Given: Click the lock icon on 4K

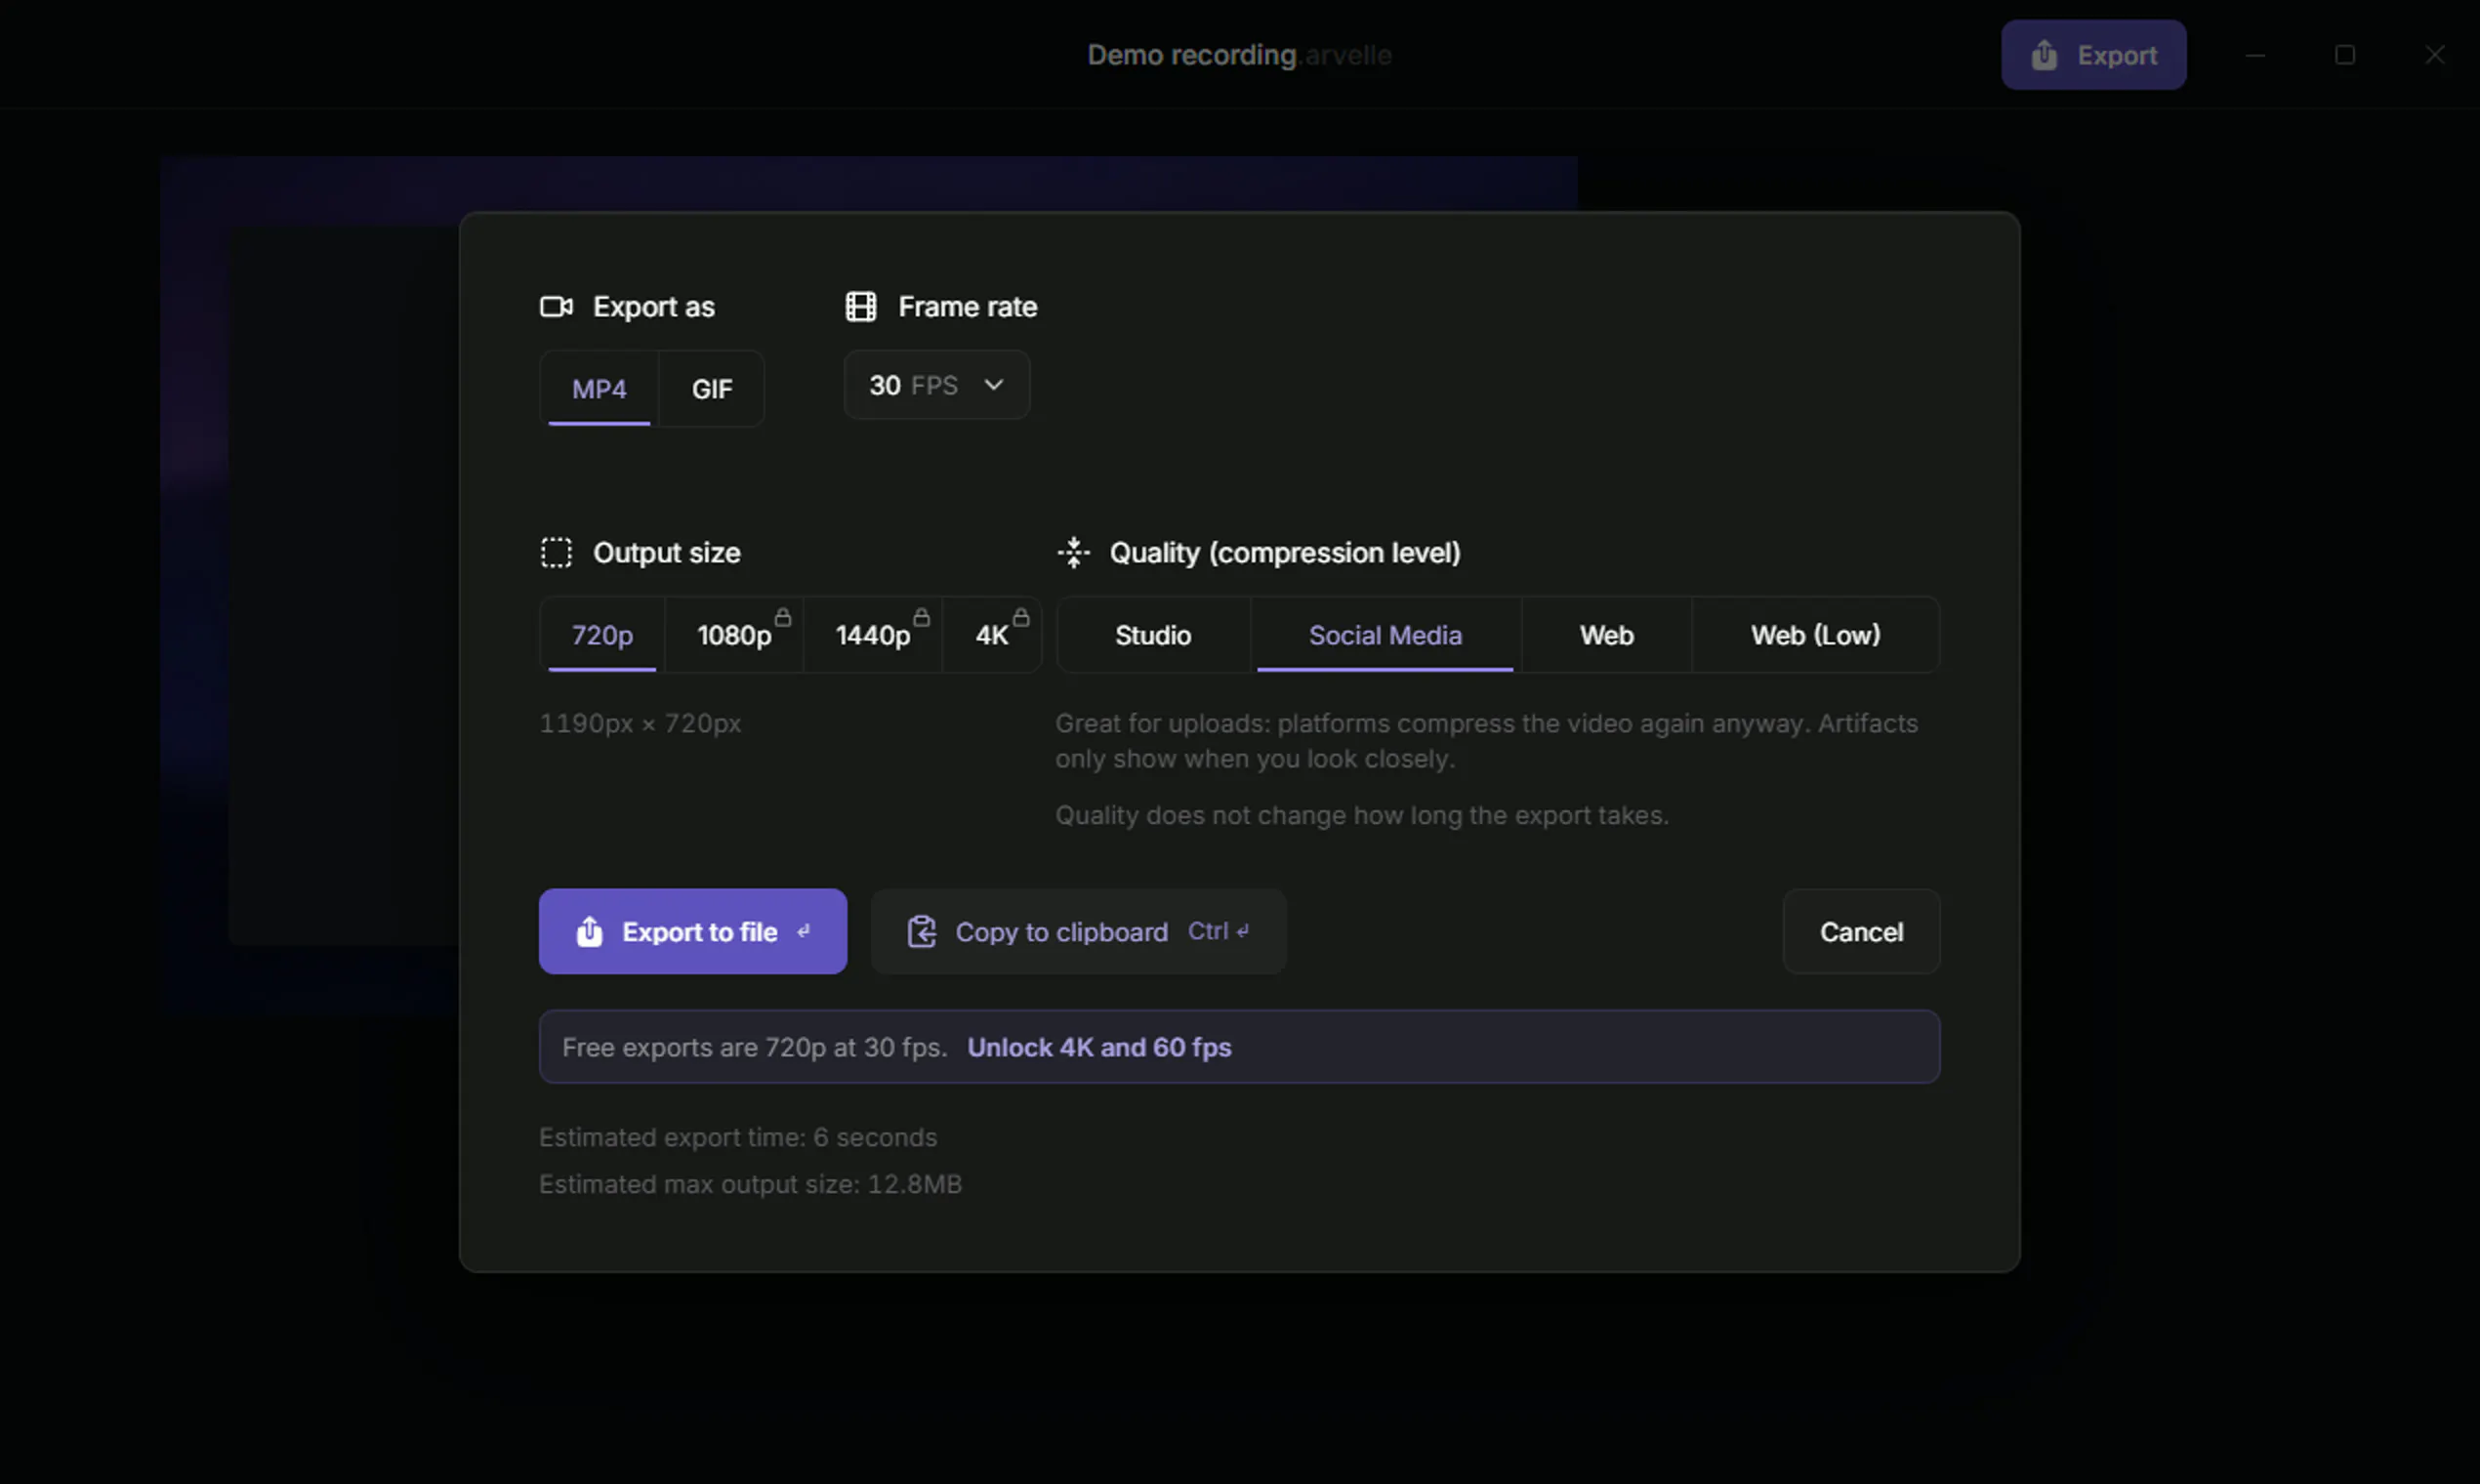Looking at the screenshot, I should [x=1020, y=617].
